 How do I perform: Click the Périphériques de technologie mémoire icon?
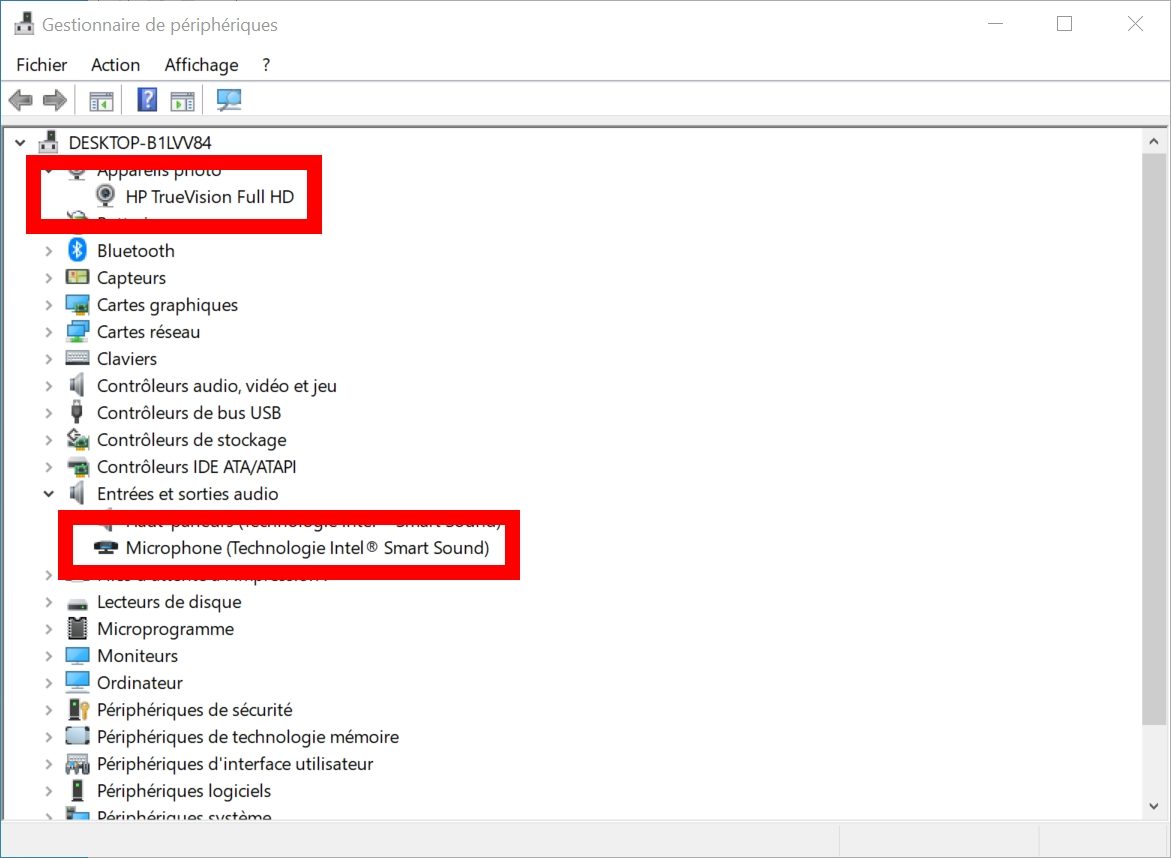[77, 736]
